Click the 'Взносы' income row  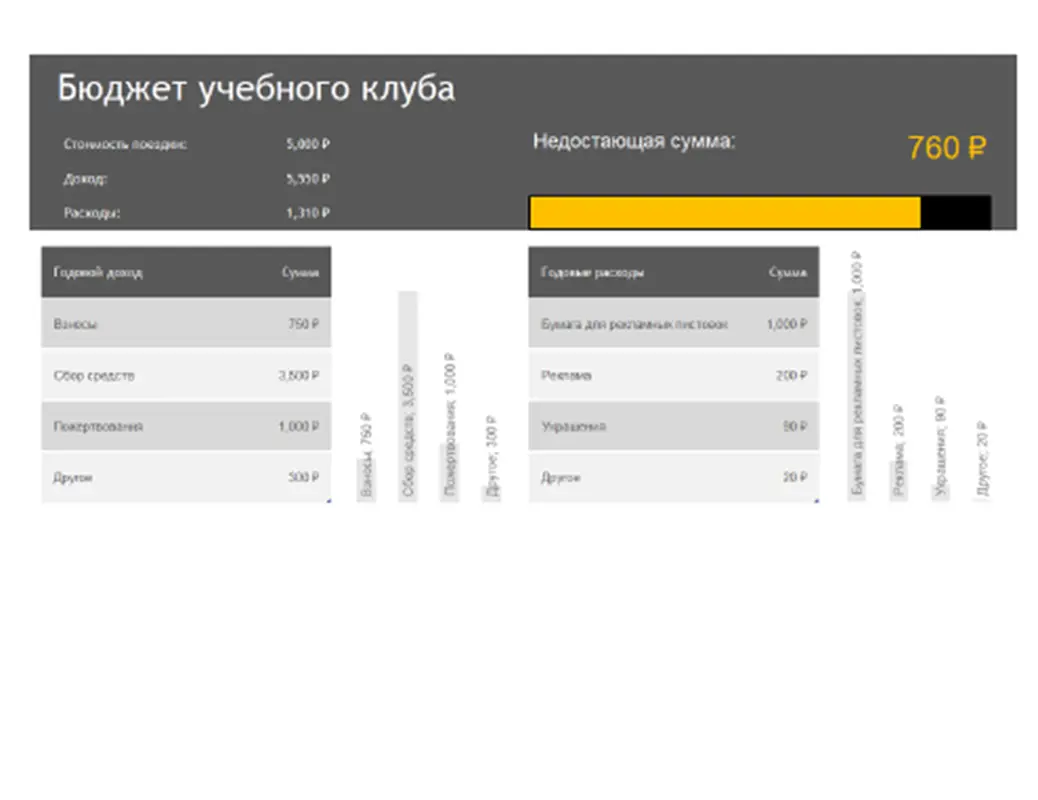point(185,323)
